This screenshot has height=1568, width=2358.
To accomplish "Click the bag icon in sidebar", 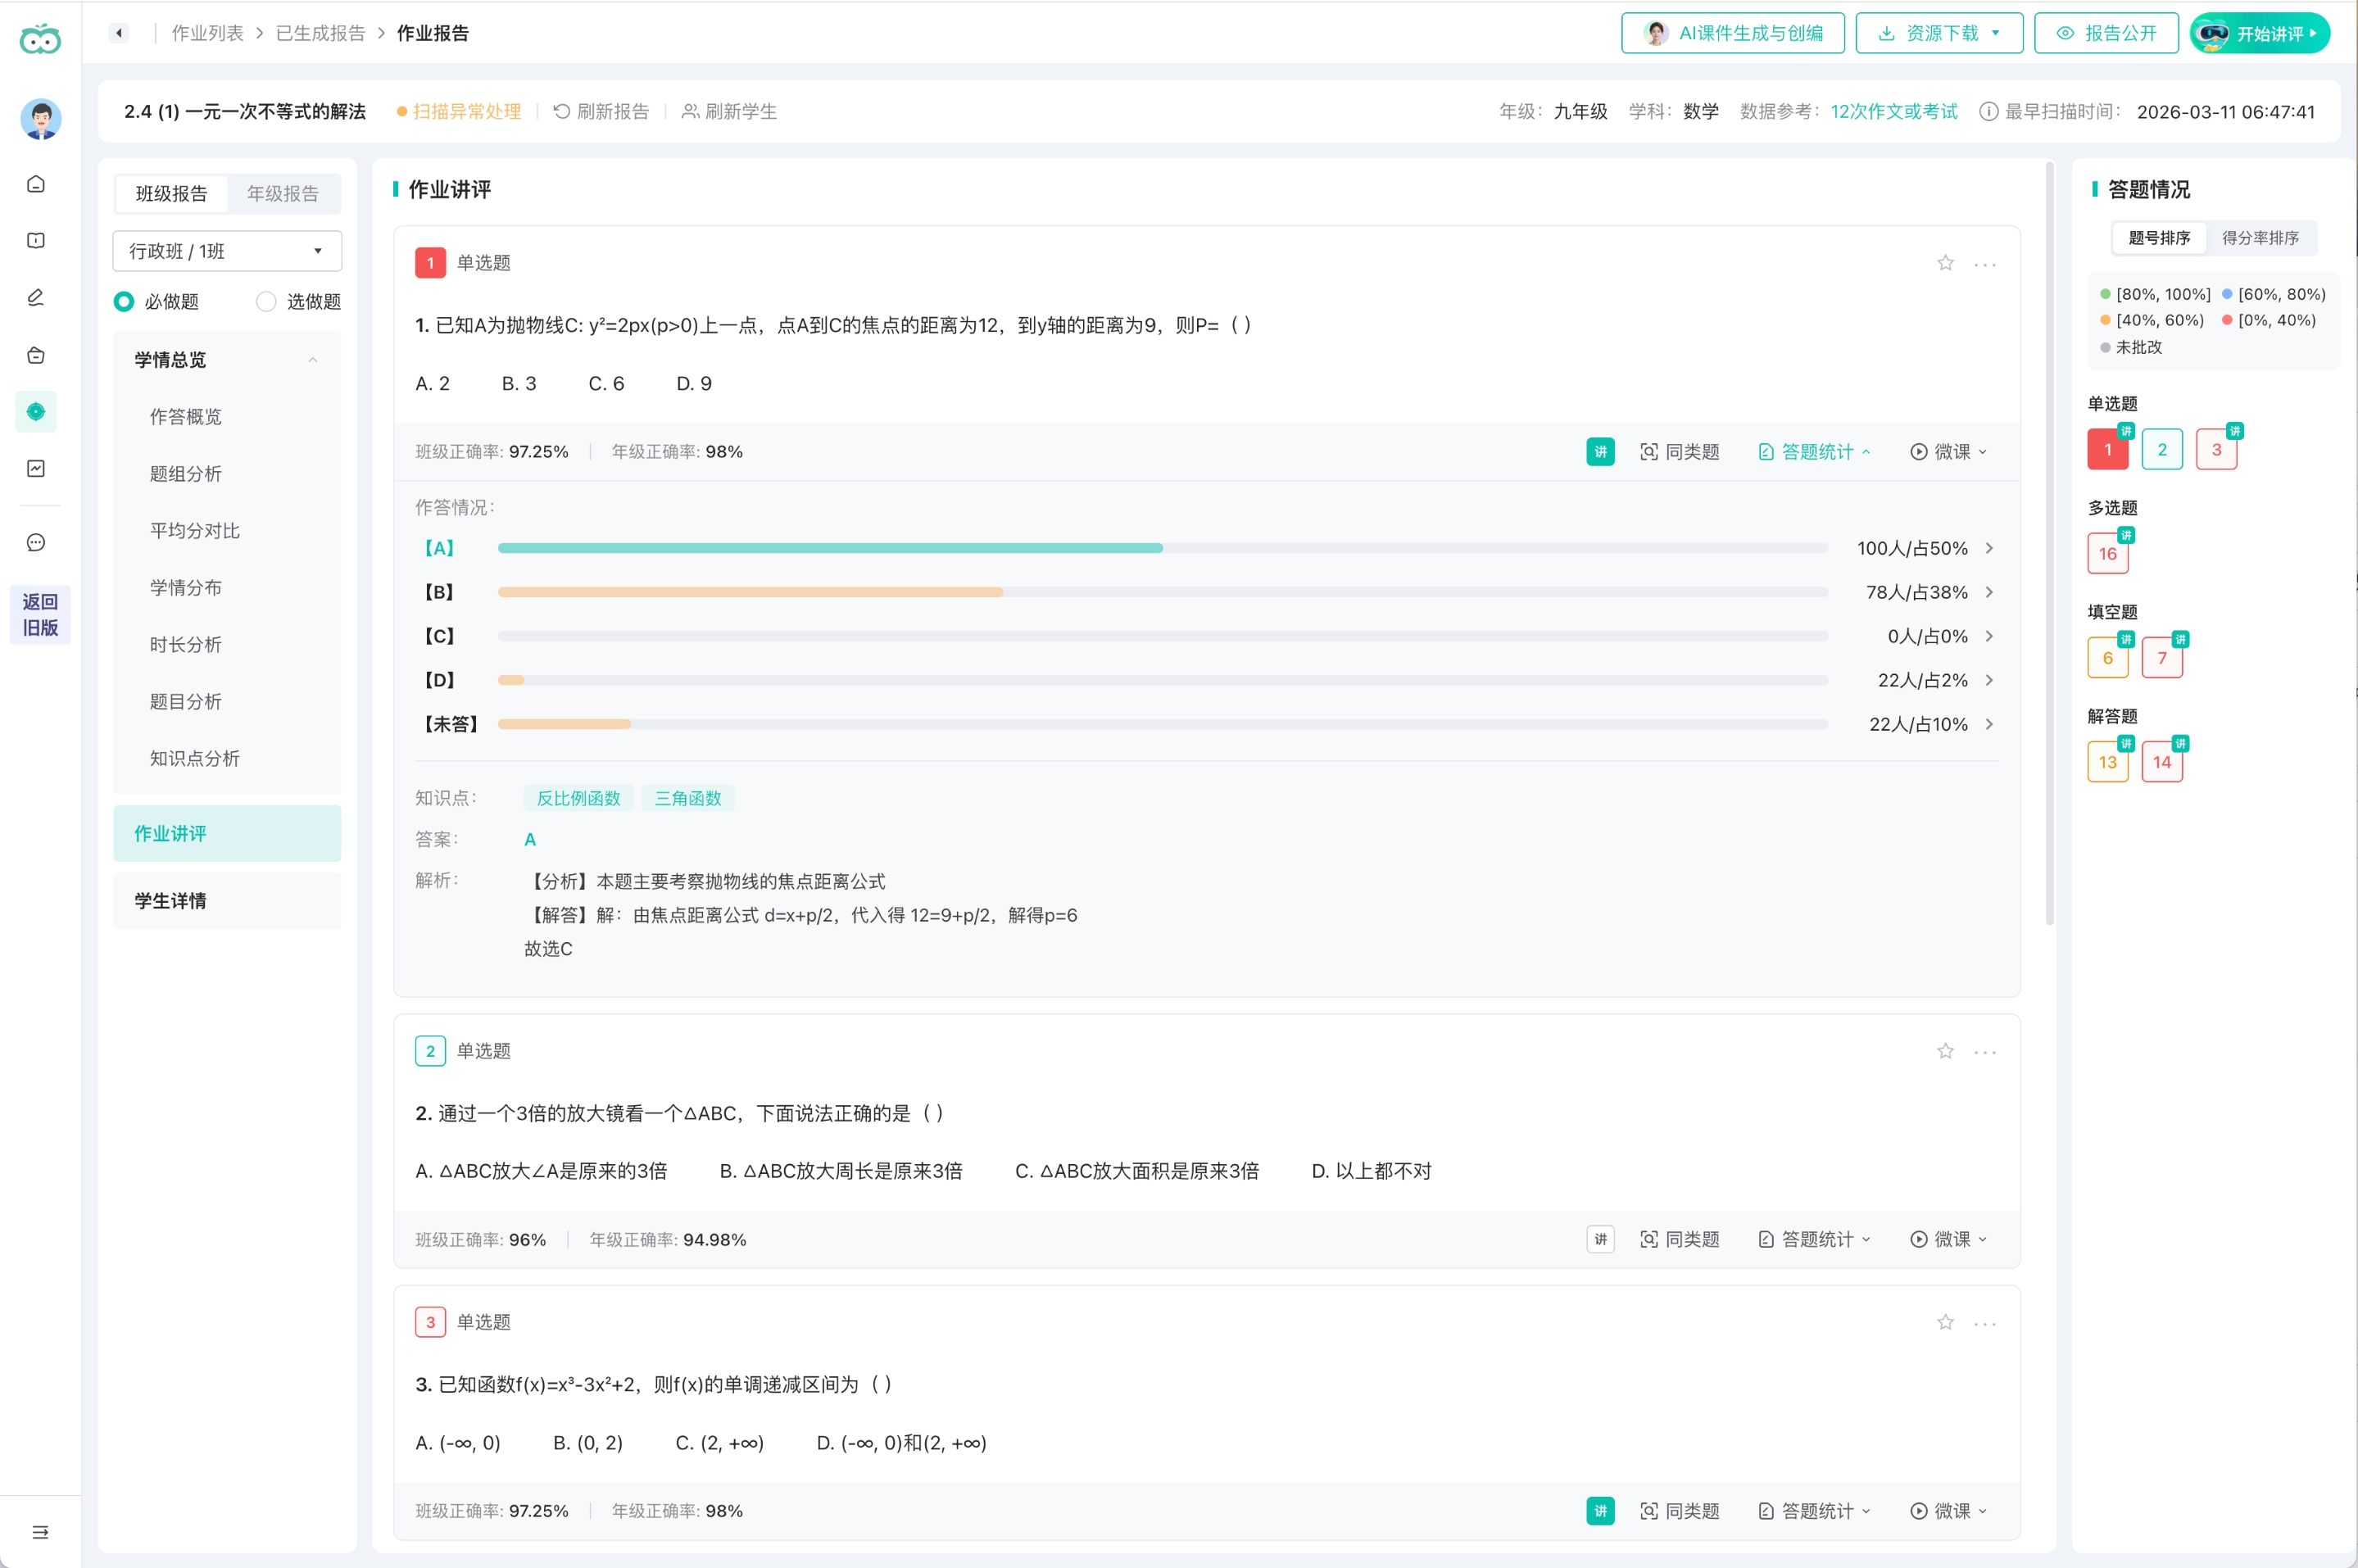I will pyautogui.click(x=36, y=355).
